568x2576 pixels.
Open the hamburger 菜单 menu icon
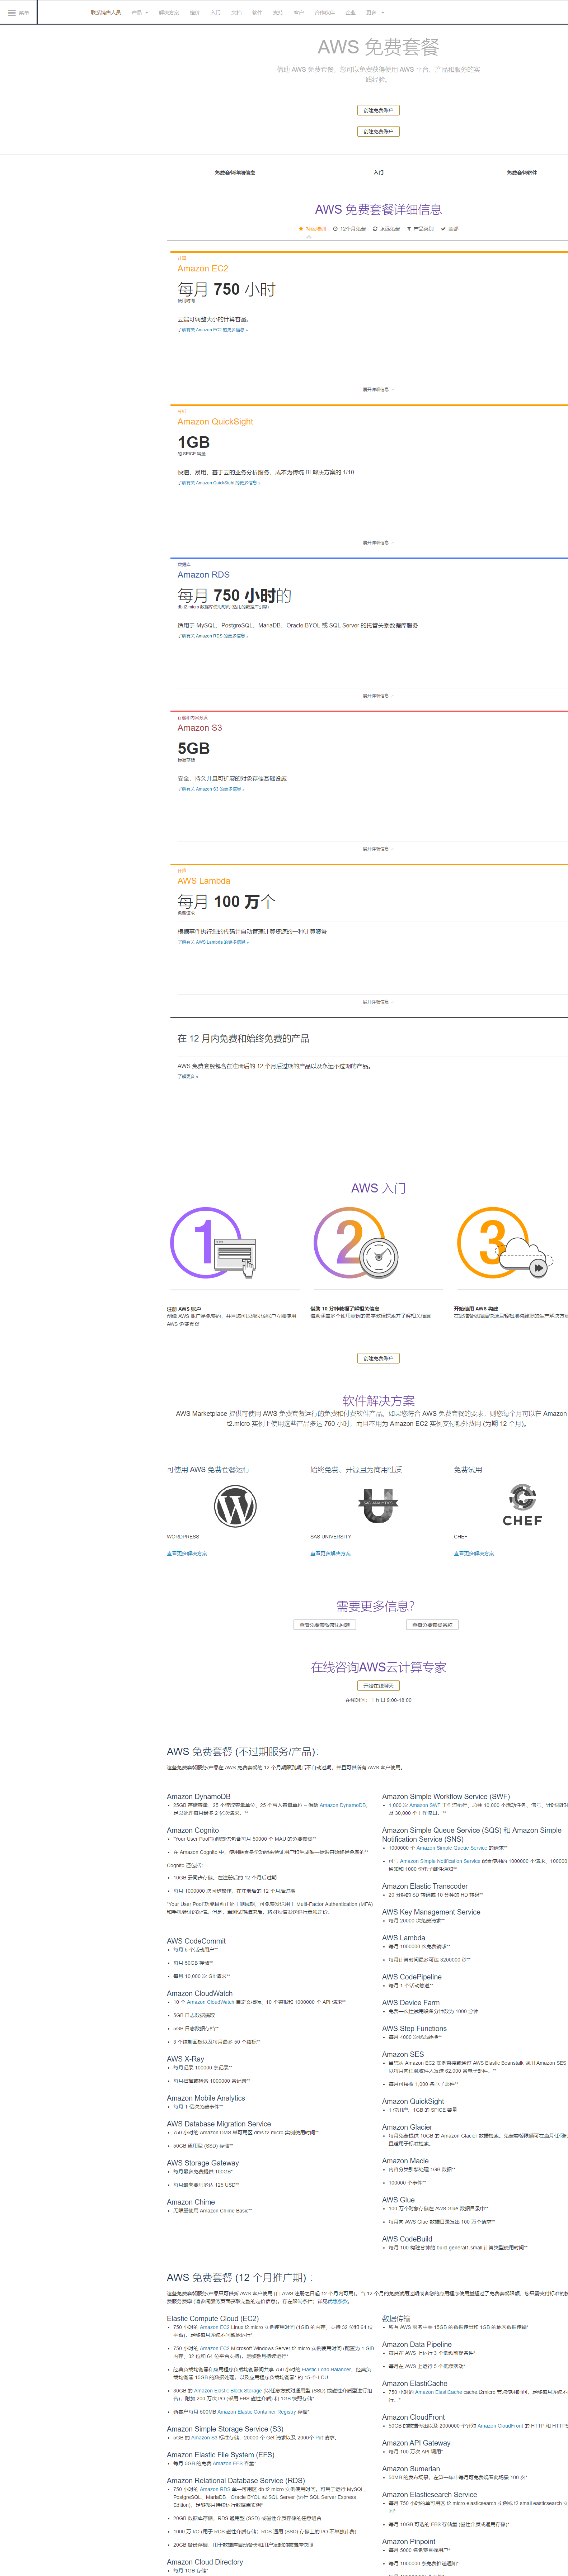(12, 13)
